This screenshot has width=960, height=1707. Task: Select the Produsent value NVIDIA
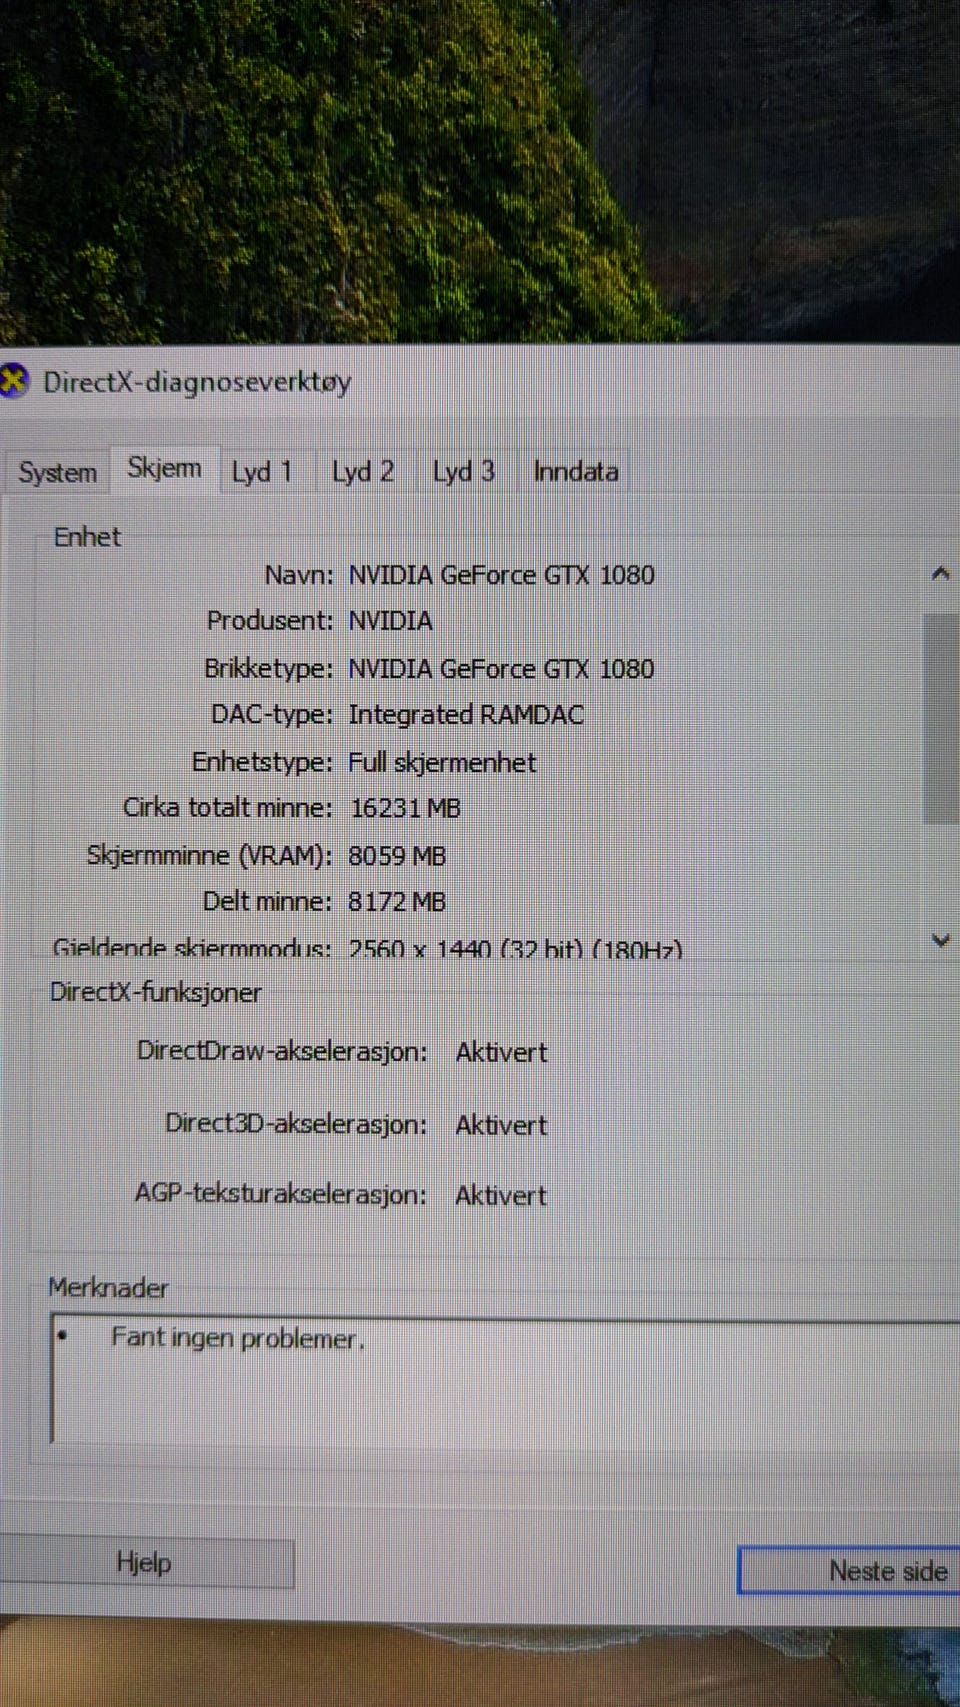(390, 621)
